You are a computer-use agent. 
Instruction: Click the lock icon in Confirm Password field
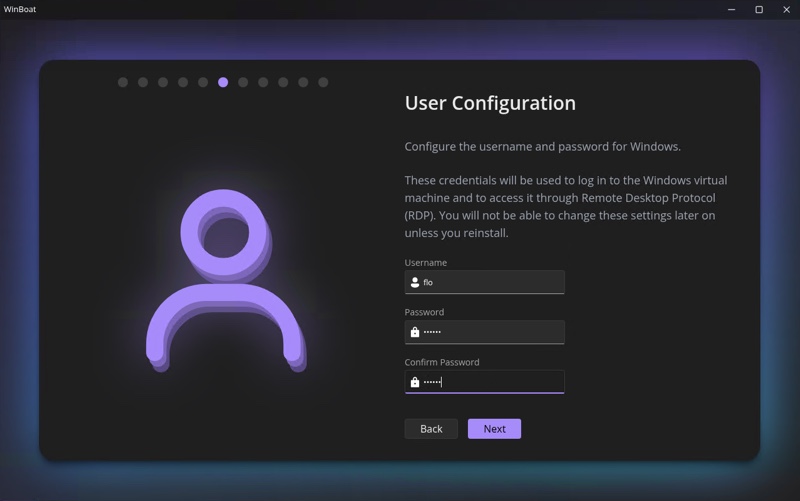[415, 382]
